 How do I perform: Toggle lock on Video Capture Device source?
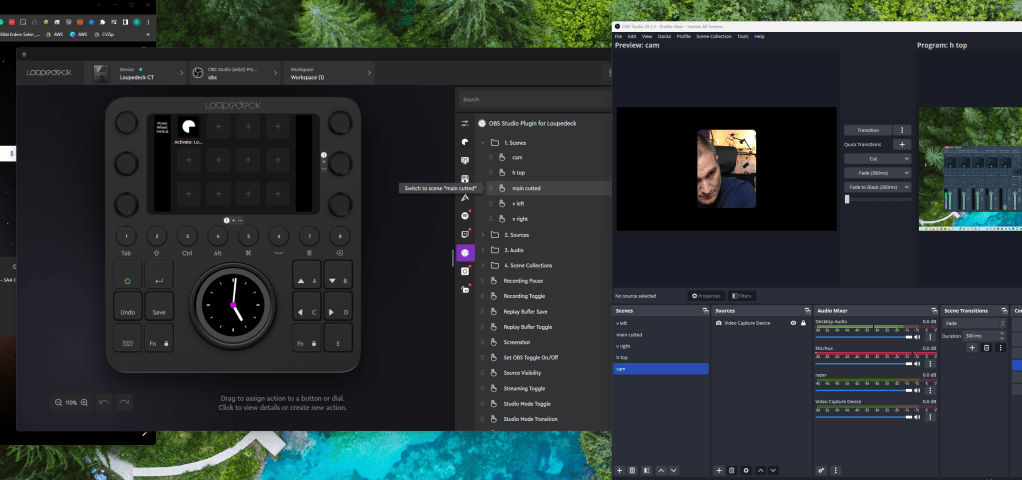(x=803, y=323)
